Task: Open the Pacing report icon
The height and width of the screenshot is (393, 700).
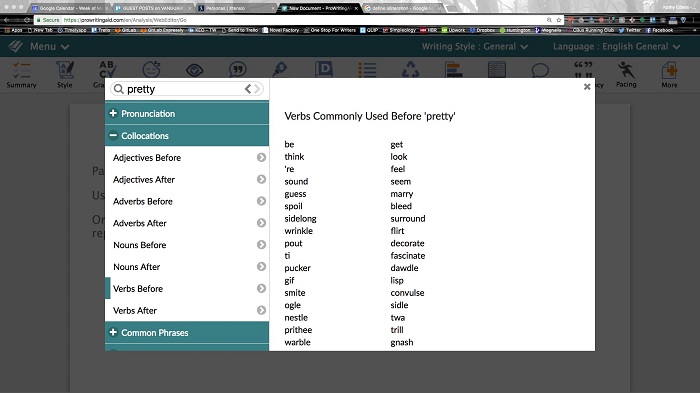Action: point(626,75)
